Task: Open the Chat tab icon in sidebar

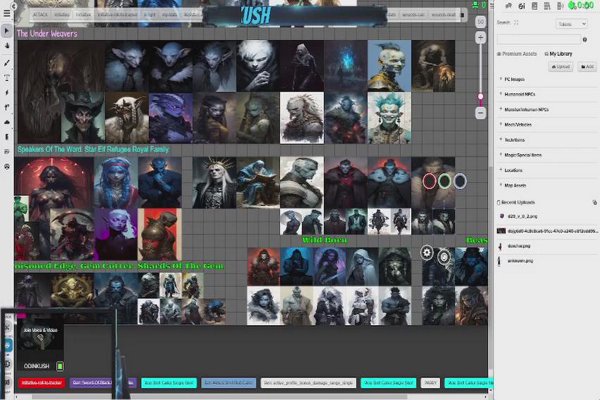Action: click(509, 6)
